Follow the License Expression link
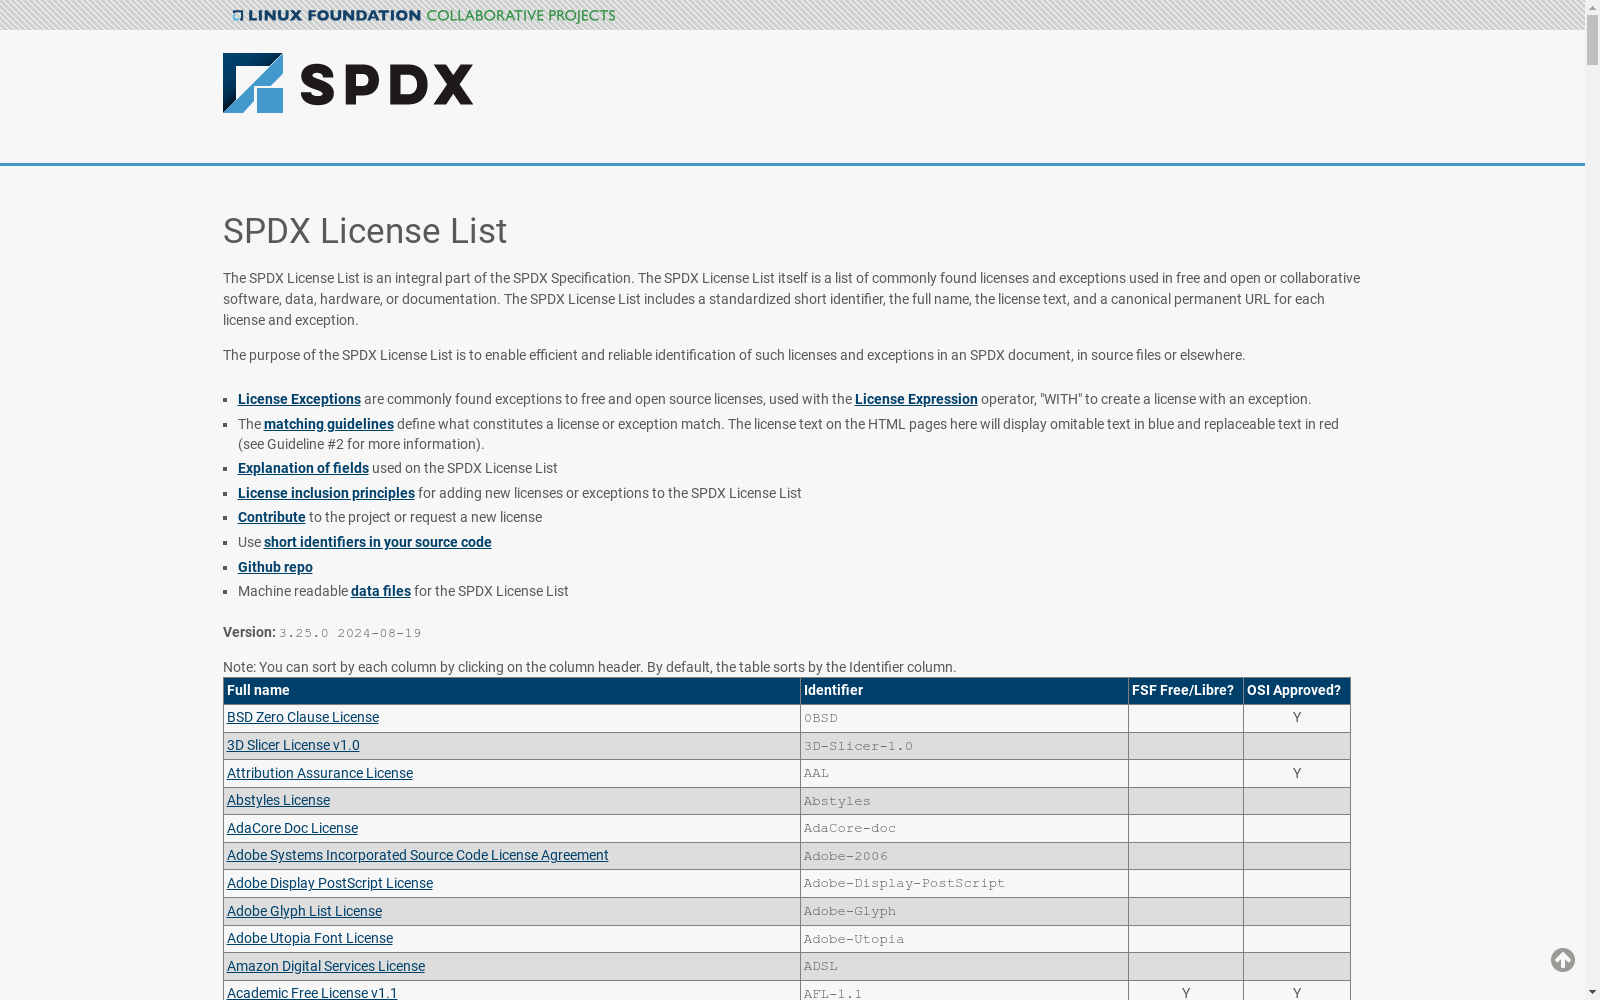The height and width of the screenshot is (1000, 1600). [x=916, y=399]
